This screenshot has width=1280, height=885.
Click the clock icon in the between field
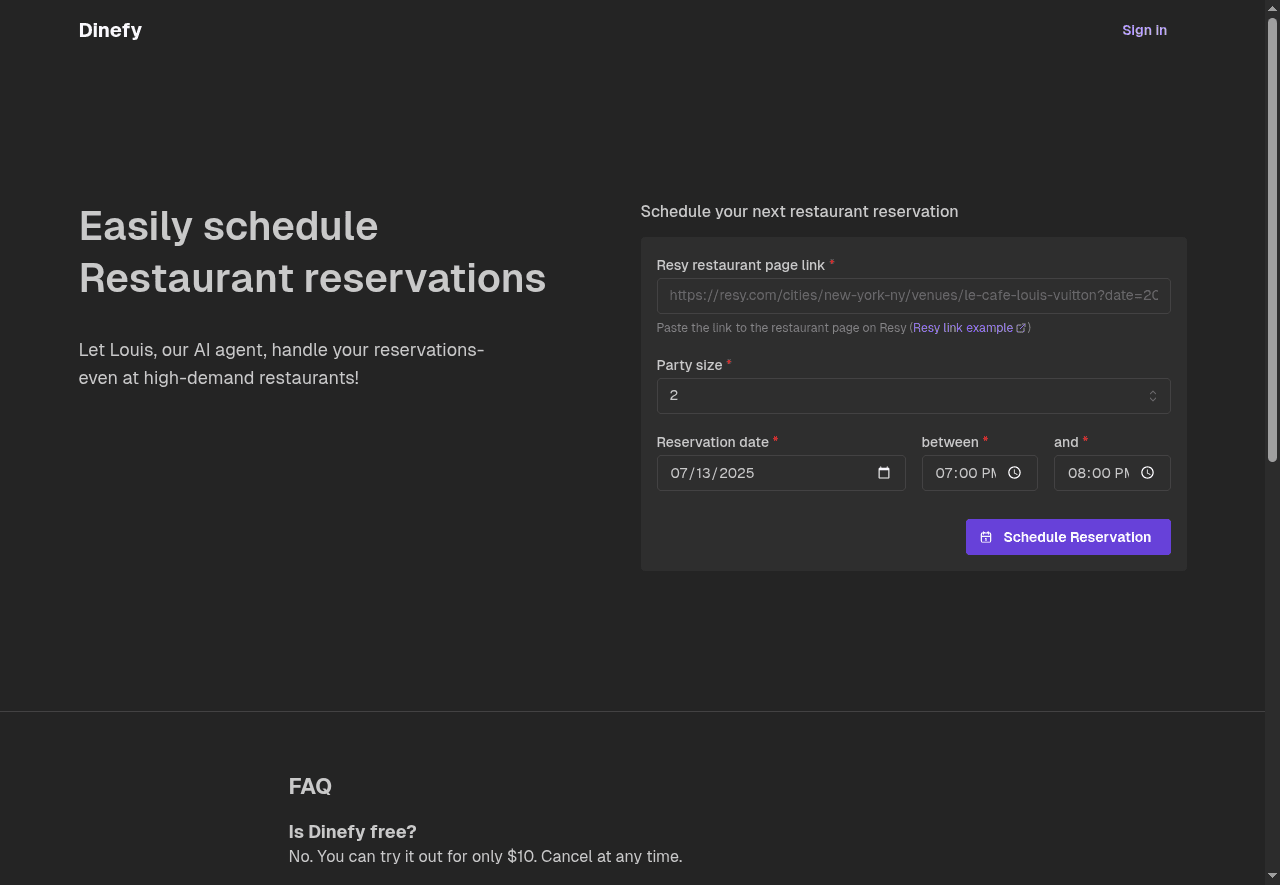(1014, 473)
